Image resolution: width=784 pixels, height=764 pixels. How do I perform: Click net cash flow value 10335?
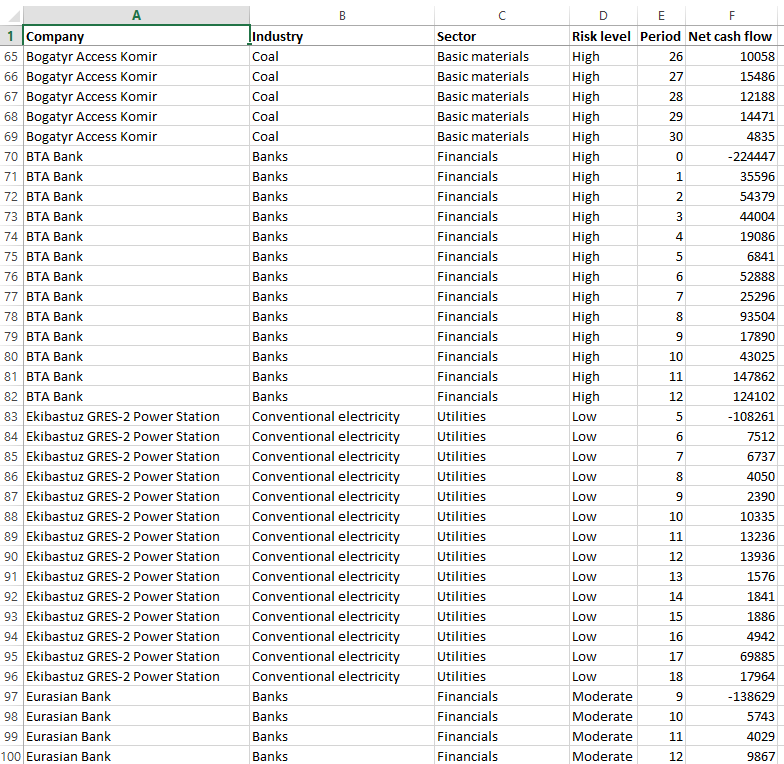(732, 516)
